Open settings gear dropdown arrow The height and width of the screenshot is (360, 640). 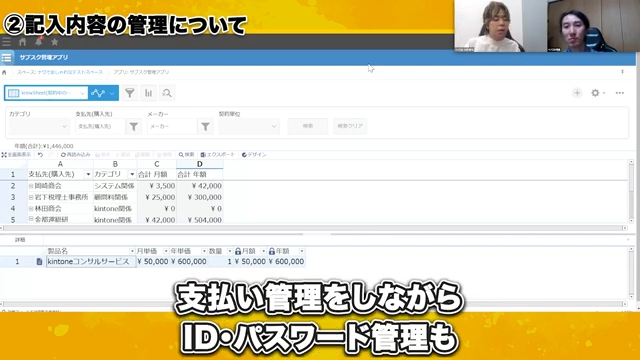click(x=604, y=93)
